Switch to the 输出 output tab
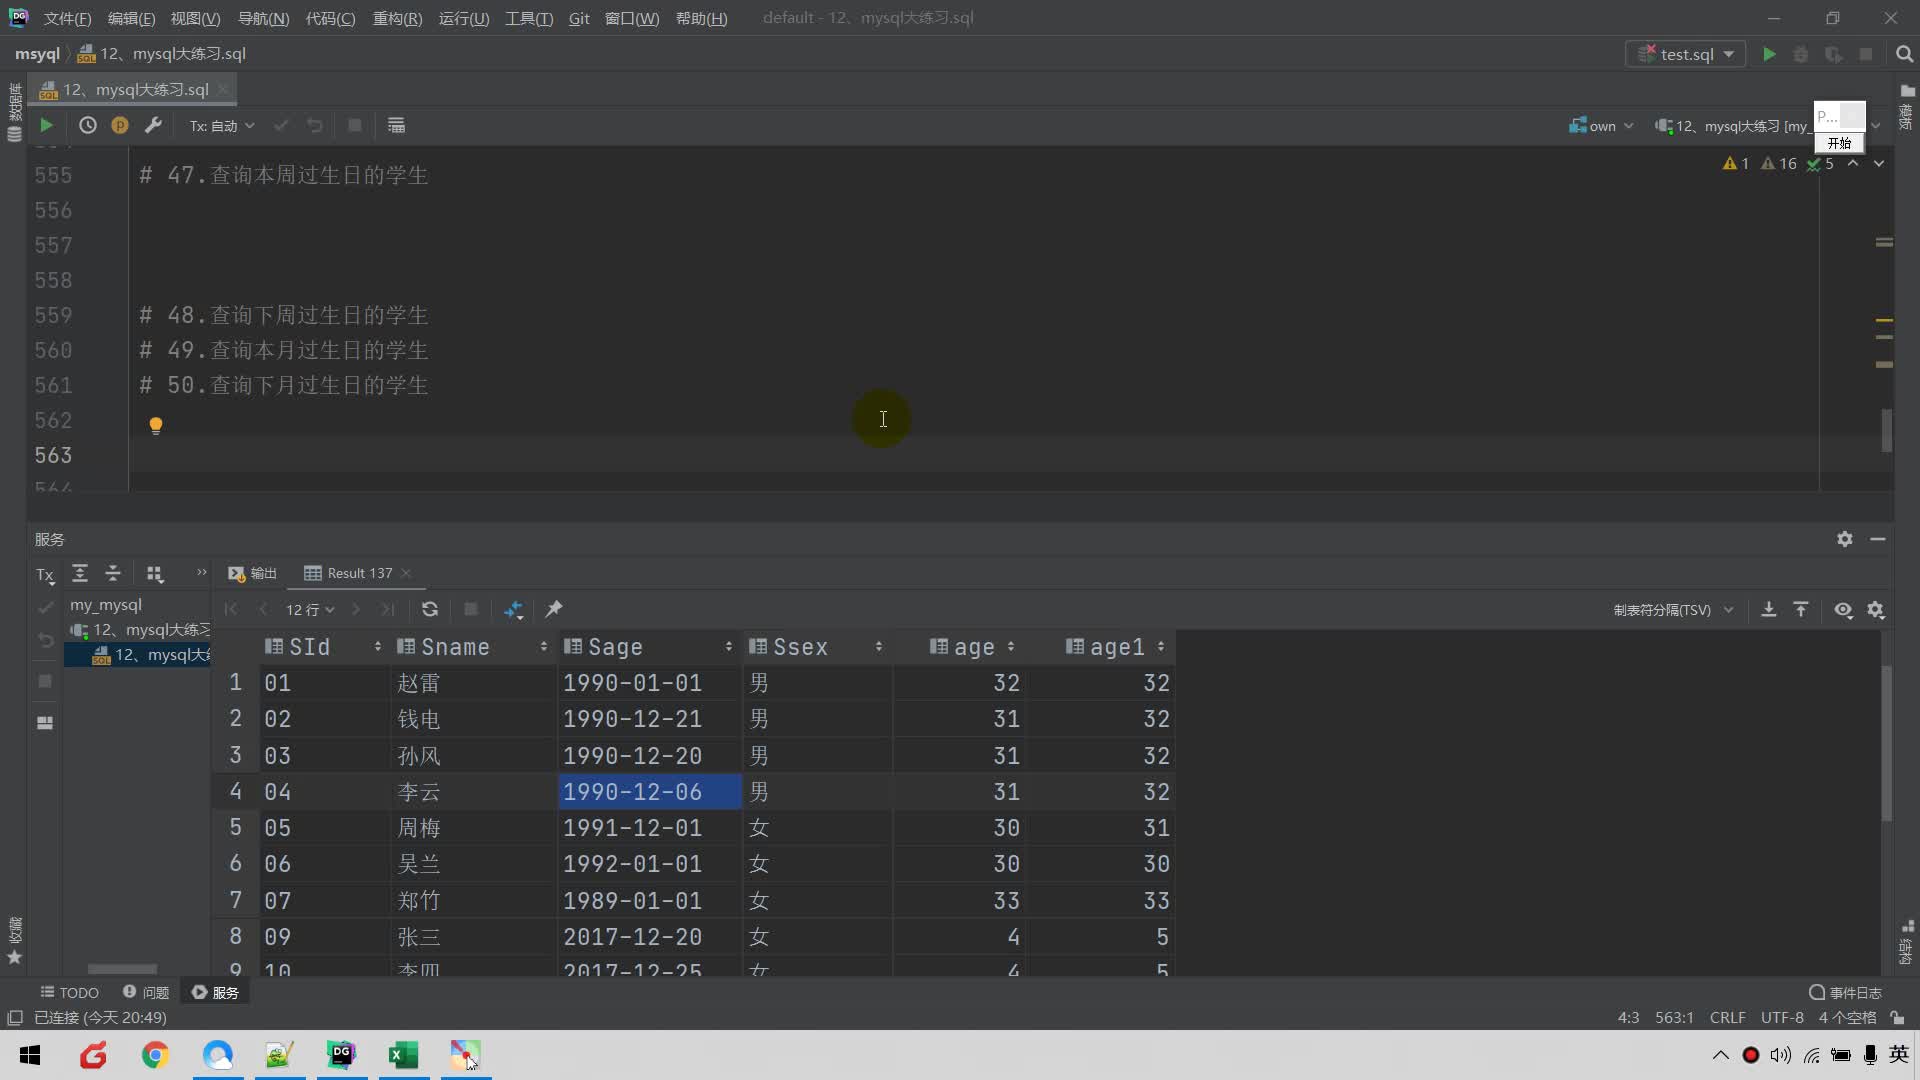The height and width of the screenshot is (1080, 1920). 252,573
